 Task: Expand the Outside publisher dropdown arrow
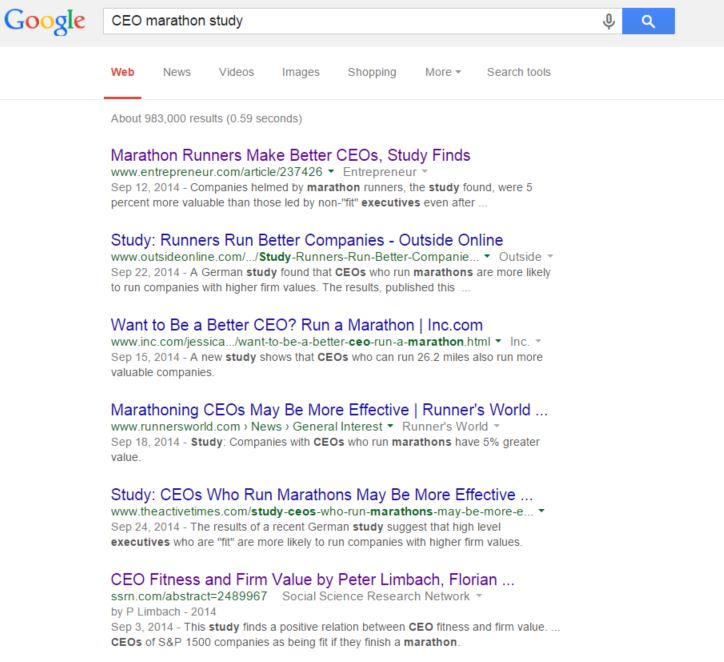(x=550, y=258)
